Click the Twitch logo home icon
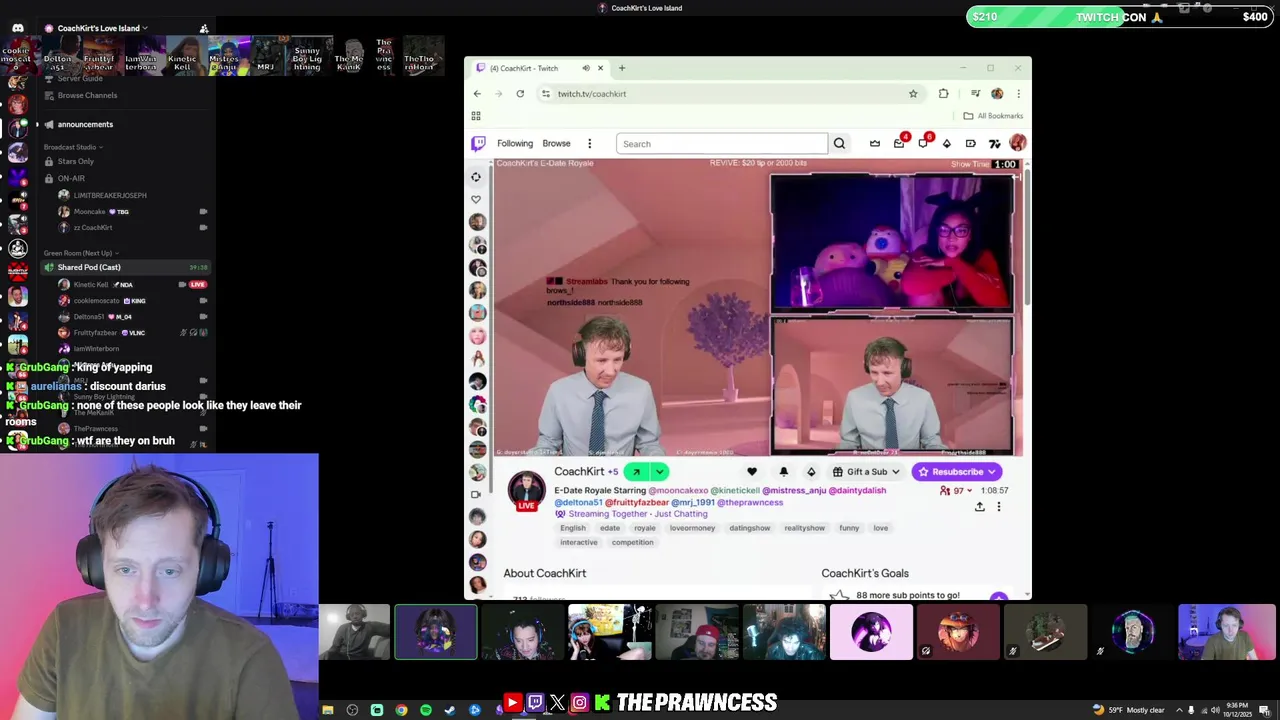This screenshot has width=1280, height=720. 478,143
